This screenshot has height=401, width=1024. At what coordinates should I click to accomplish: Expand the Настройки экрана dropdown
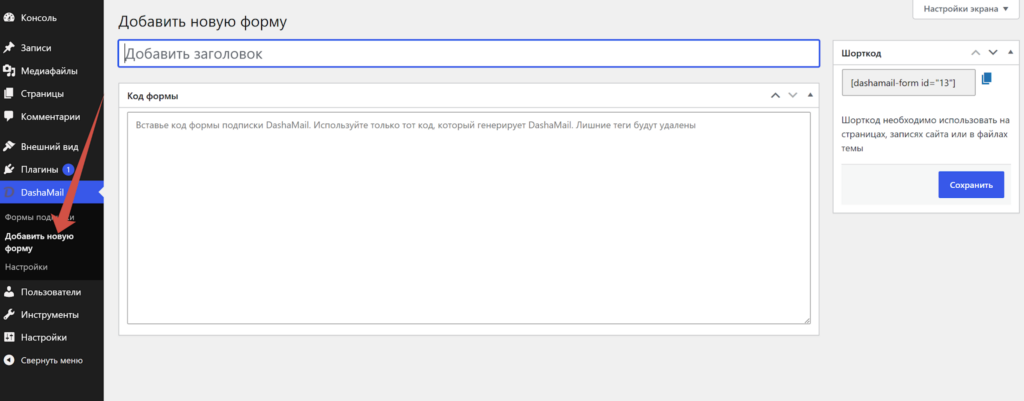pos(965,9)
